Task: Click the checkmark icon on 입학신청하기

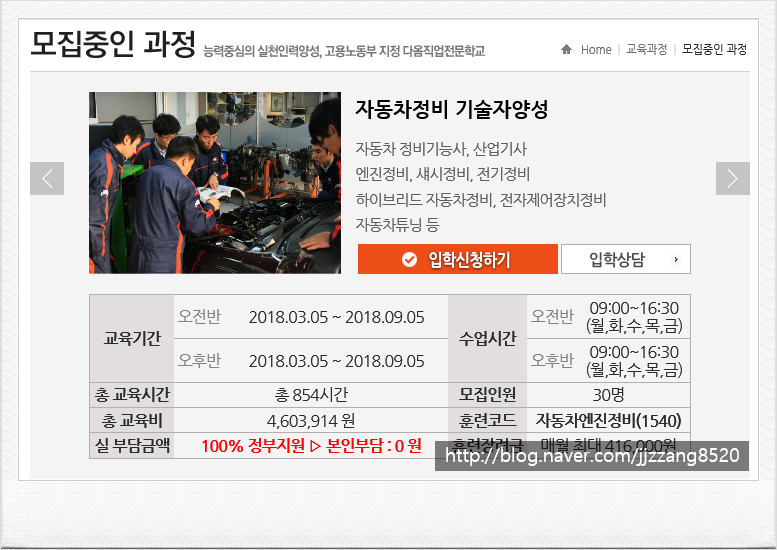Action: click(x=409, y=259)
